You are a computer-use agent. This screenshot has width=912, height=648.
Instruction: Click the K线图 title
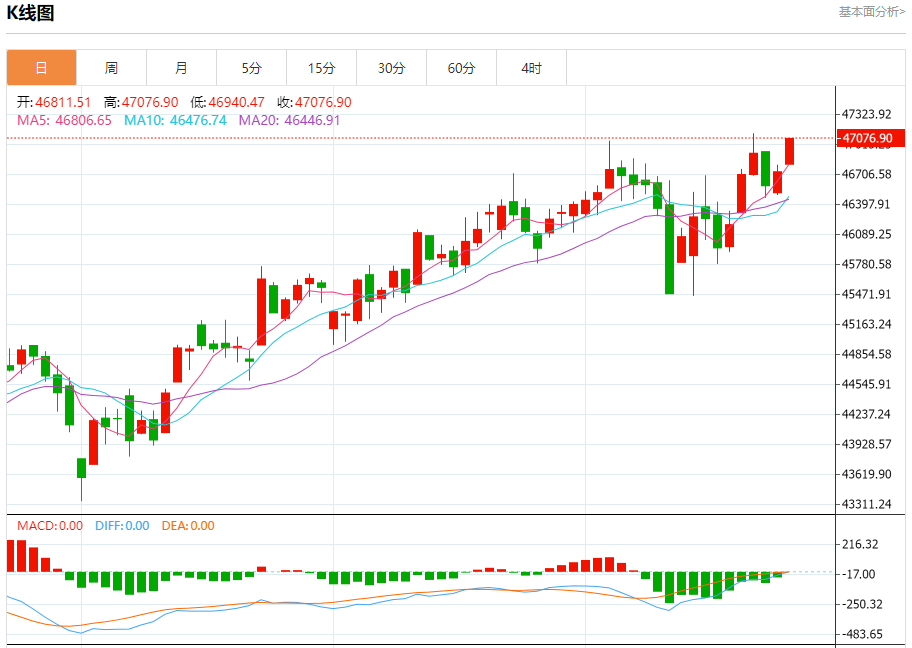(x=30, y=12)
